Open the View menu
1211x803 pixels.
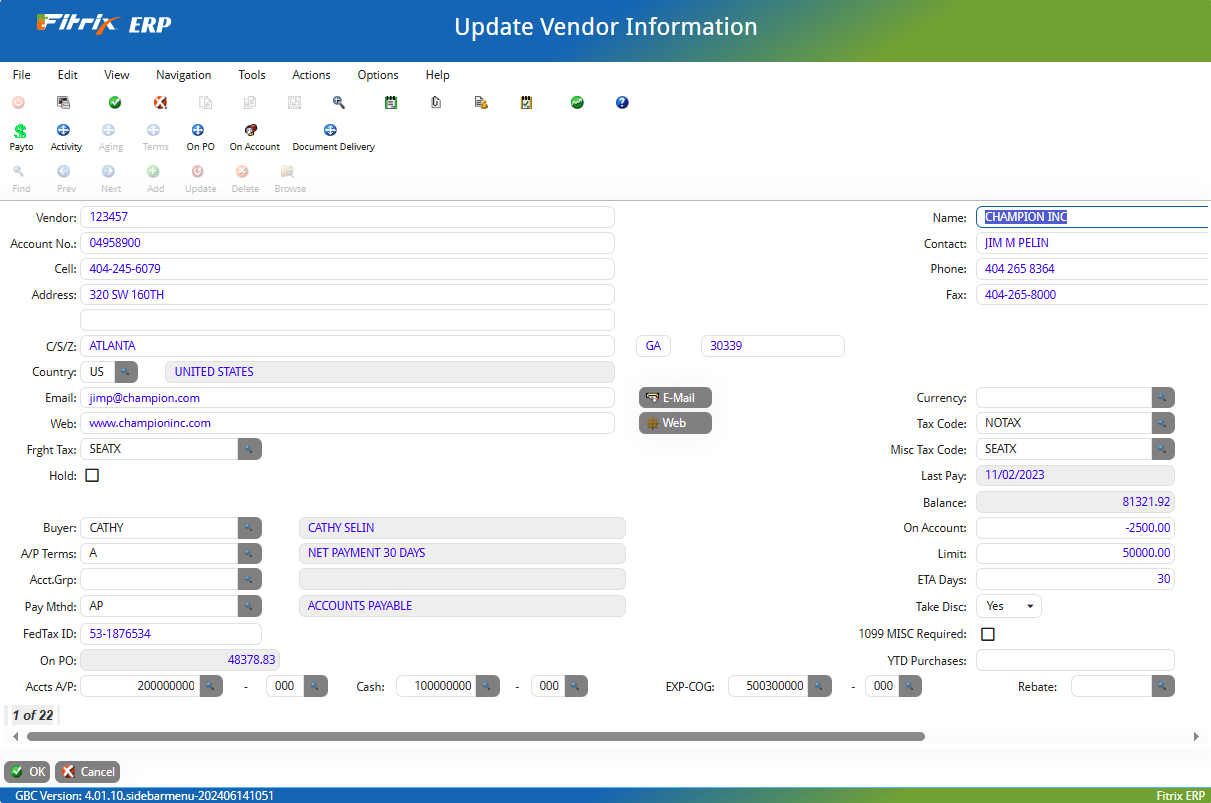[x=117, y=75]
